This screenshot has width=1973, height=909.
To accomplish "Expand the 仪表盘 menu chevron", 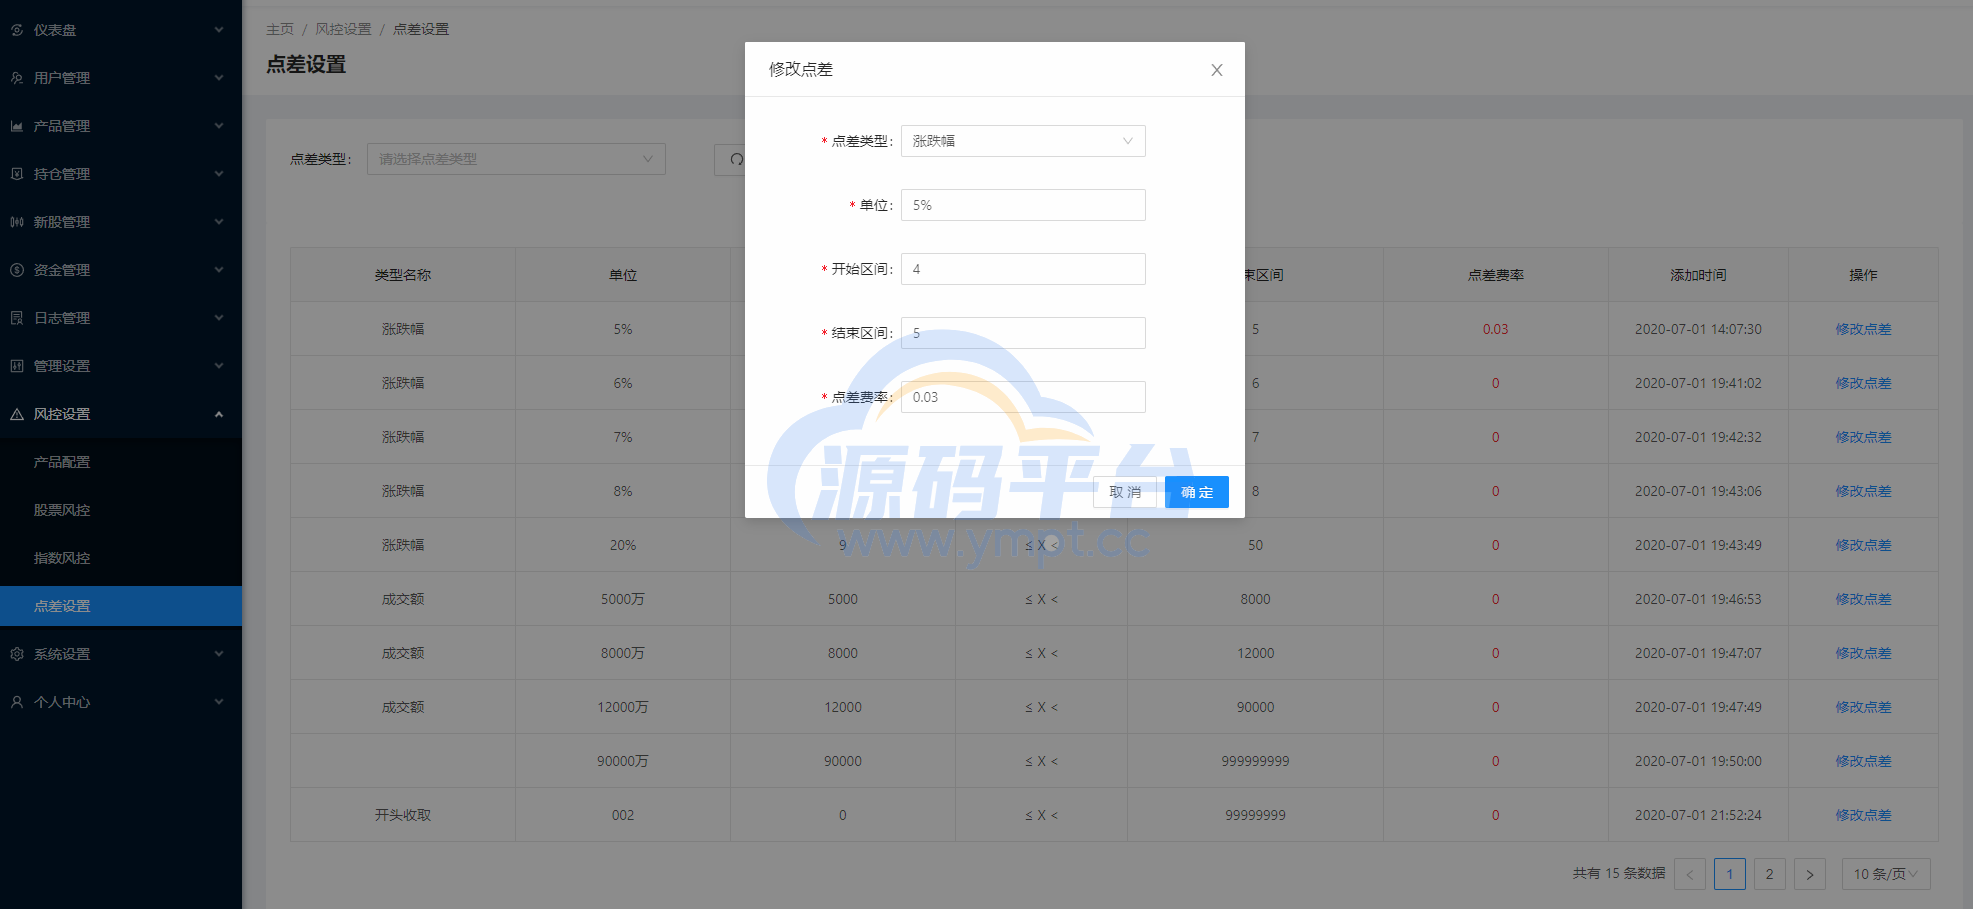I will click(x=219, y=30).
